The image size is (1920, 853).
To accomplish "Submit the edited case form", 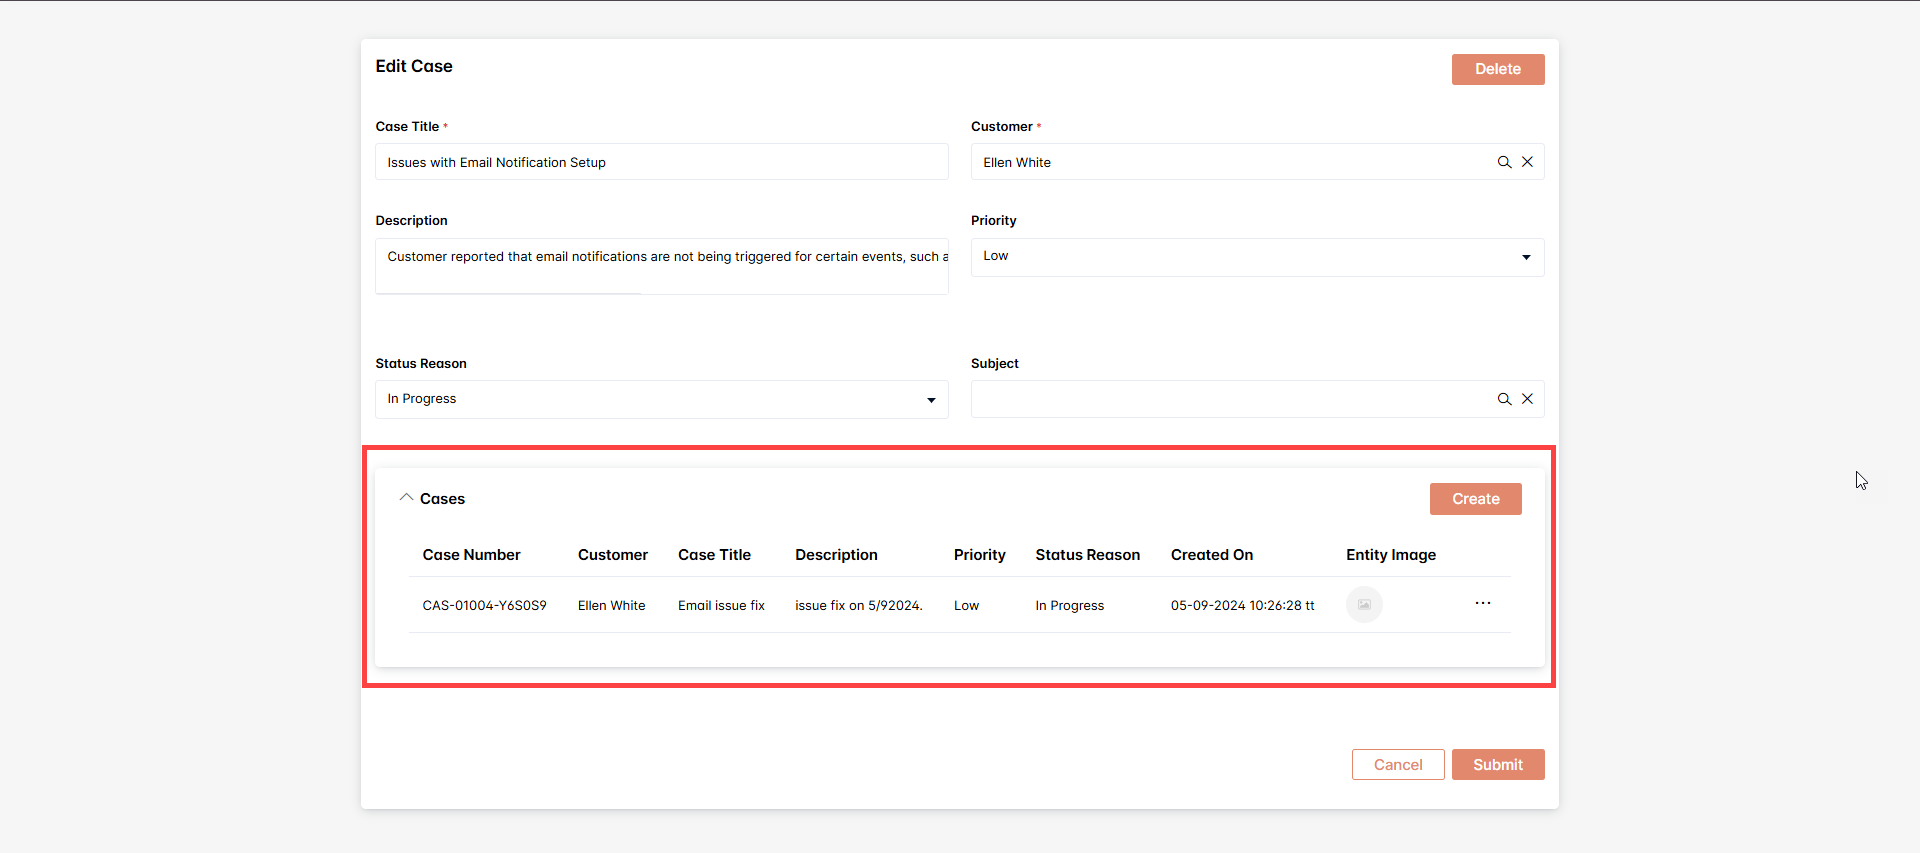I will 1497,765.
